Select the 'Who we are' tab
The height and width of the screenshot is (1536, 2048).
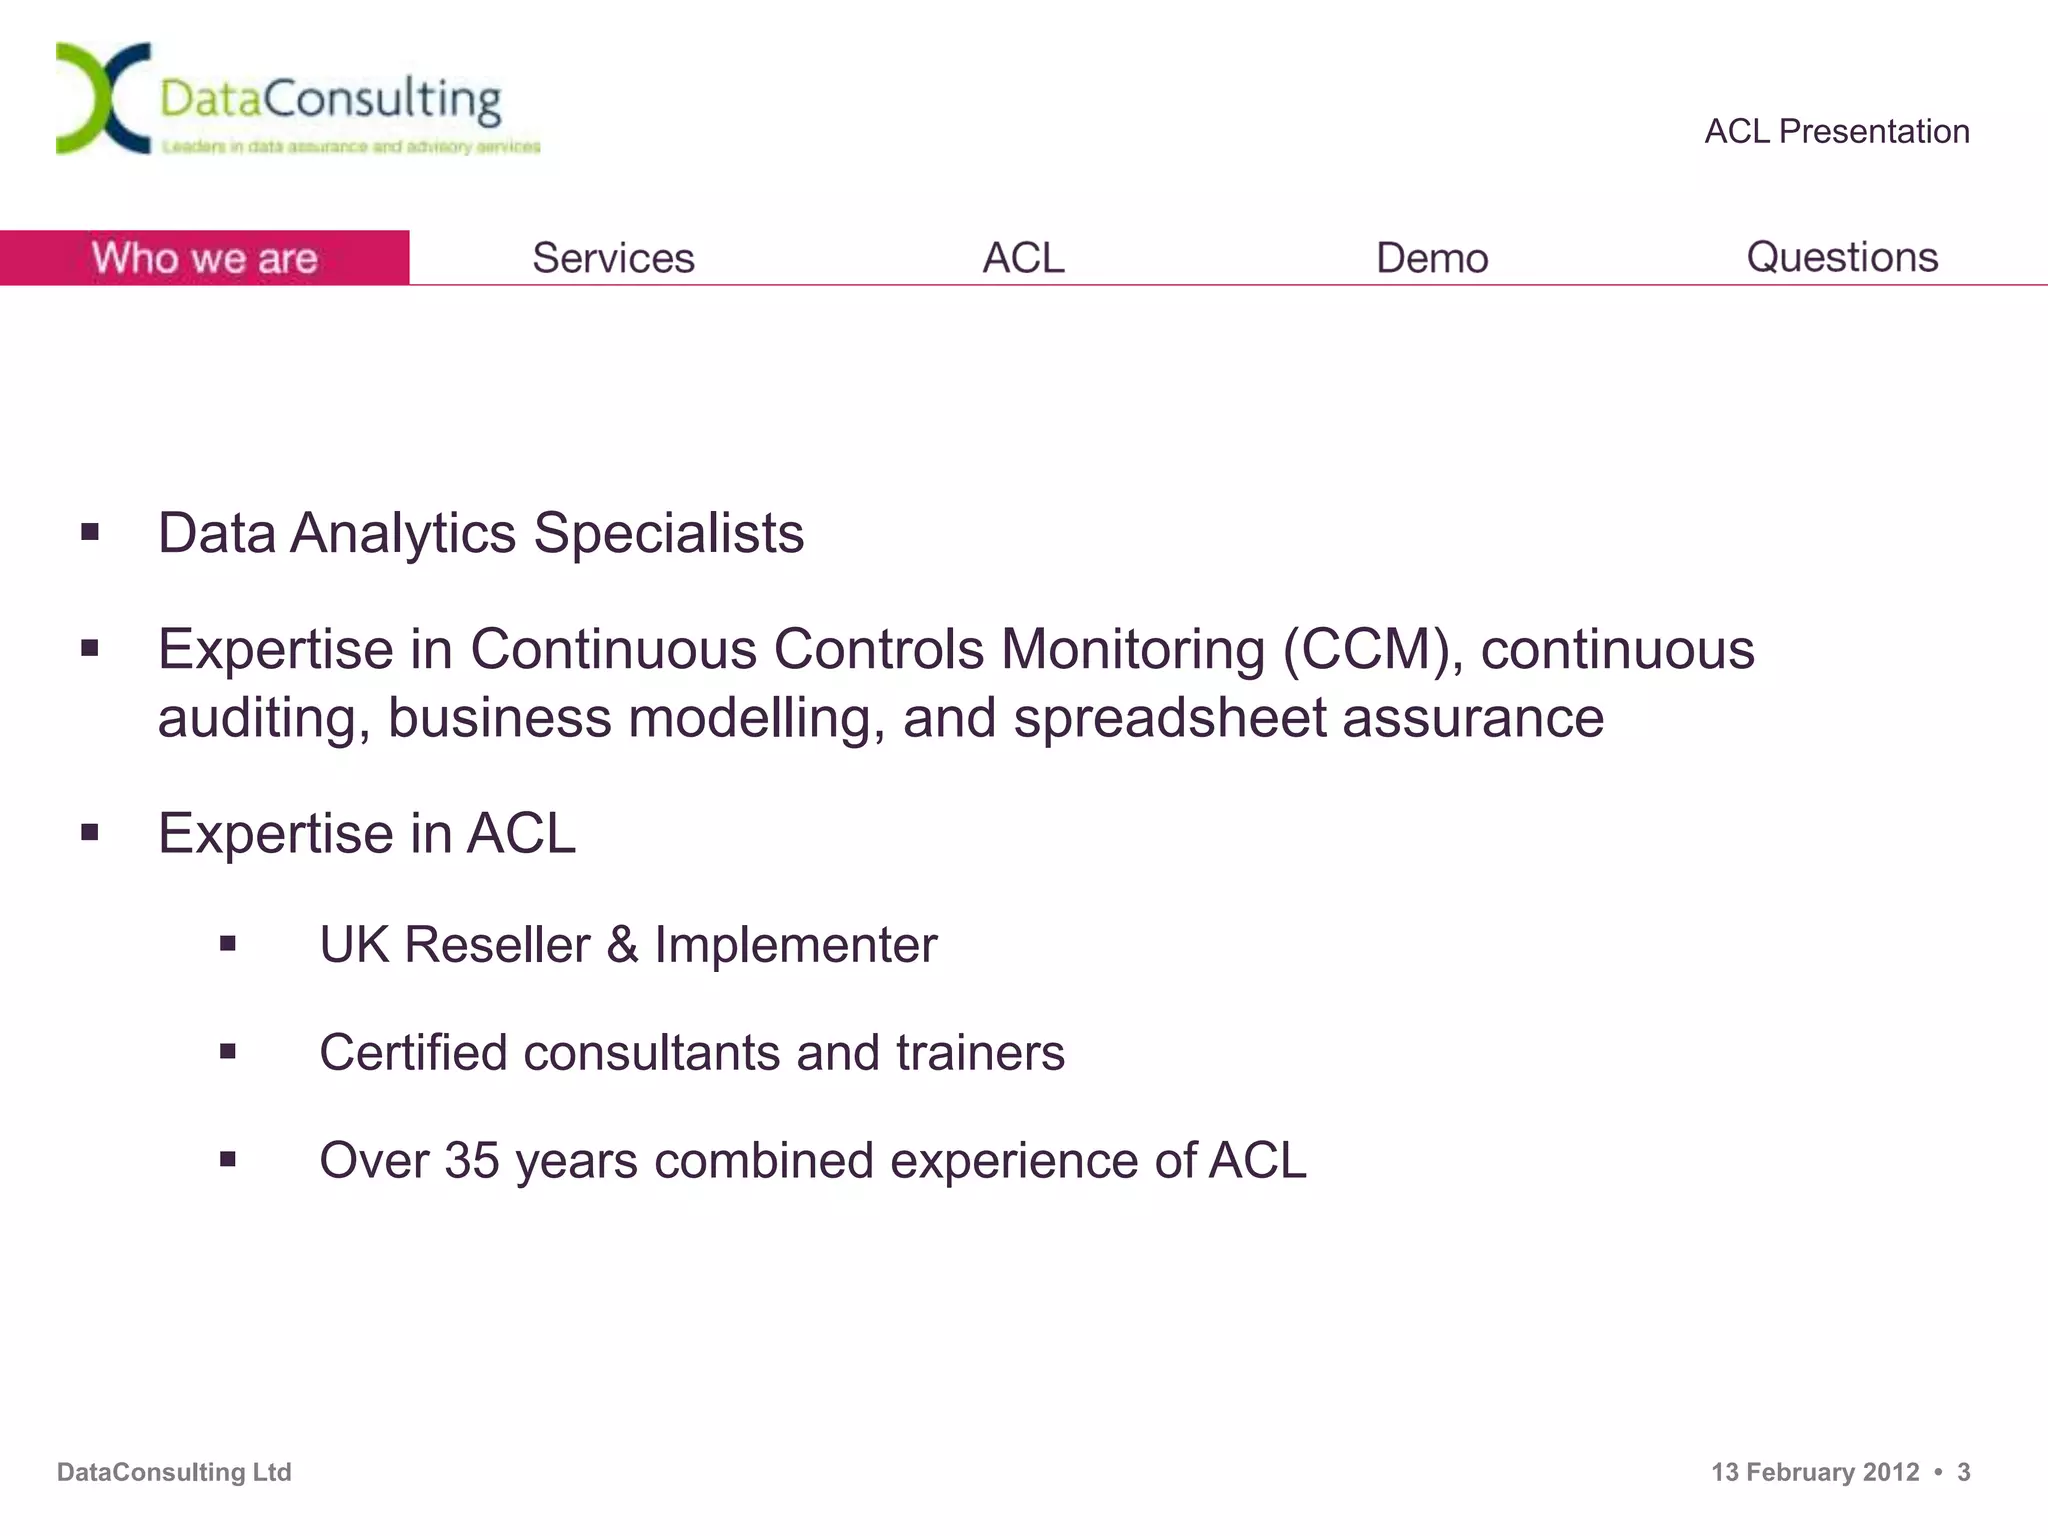(x=204, y=258)
